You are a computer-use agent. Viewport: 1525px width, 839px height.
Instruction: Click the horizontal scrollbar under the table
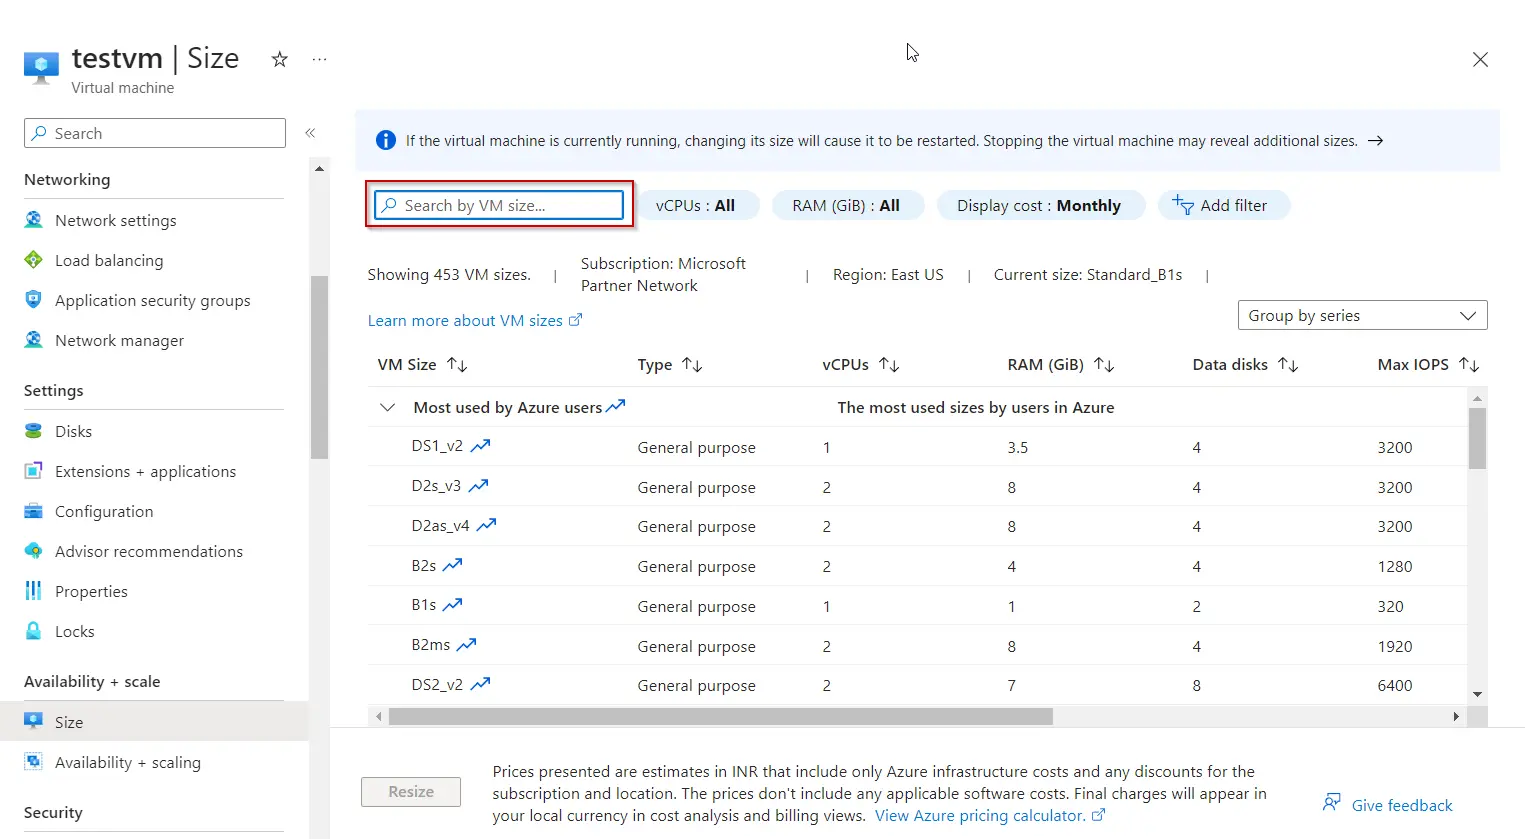(720, 717)
